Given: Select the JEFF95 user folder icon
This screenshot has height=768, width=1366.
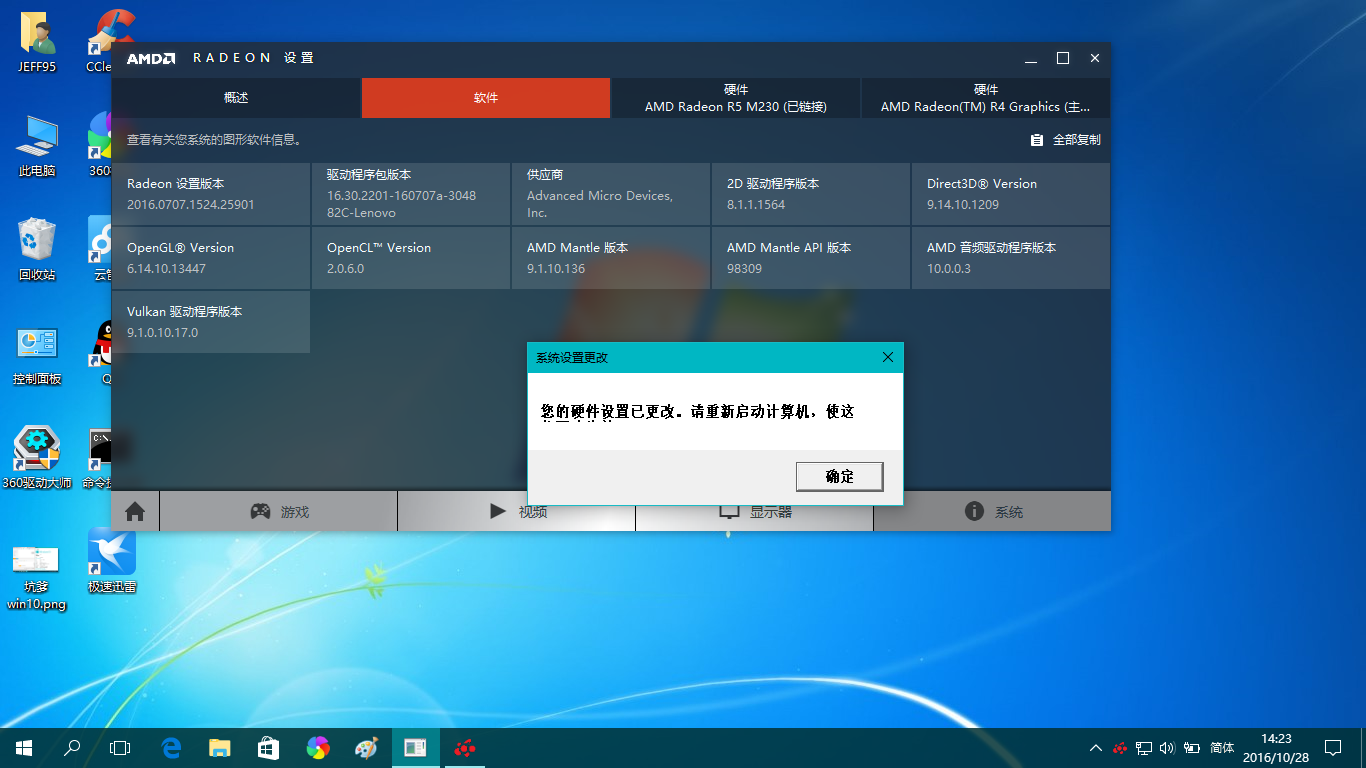Looking at the screenshot, I should pyautogui.click(x=37, y=43).
